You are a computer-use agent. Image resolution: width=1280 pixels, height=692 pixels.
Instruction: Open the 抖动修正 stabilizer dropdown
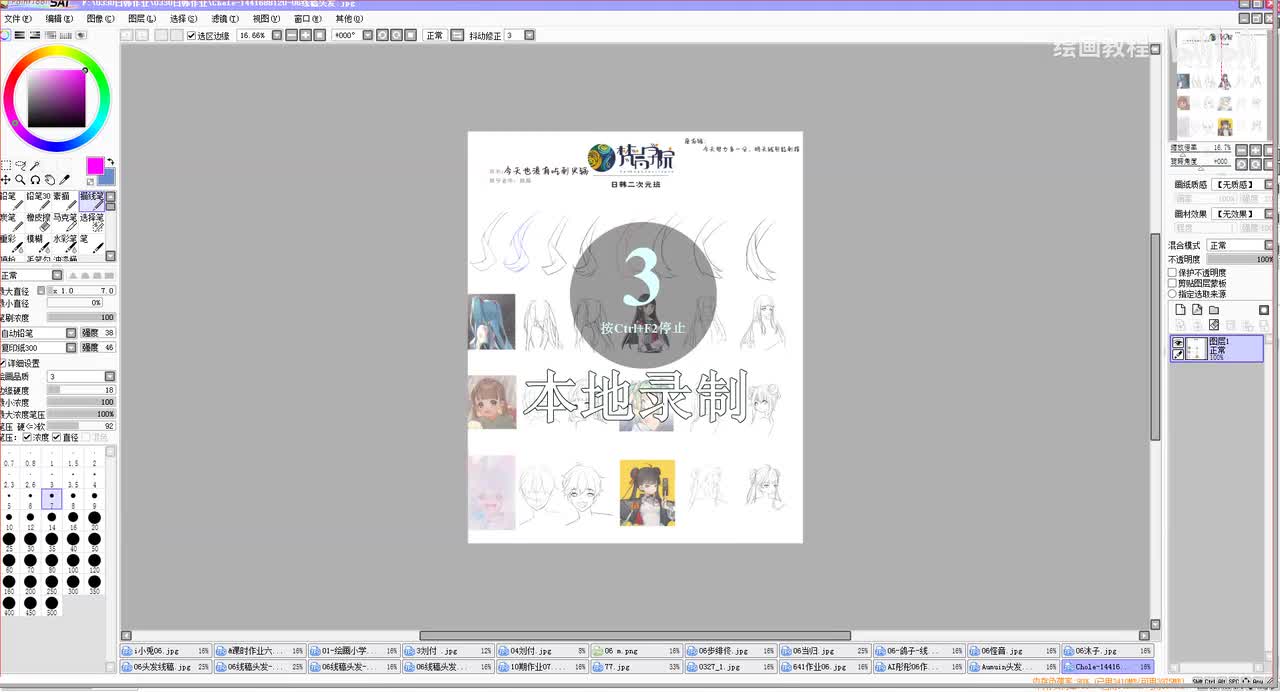click(x=528, y=35)
